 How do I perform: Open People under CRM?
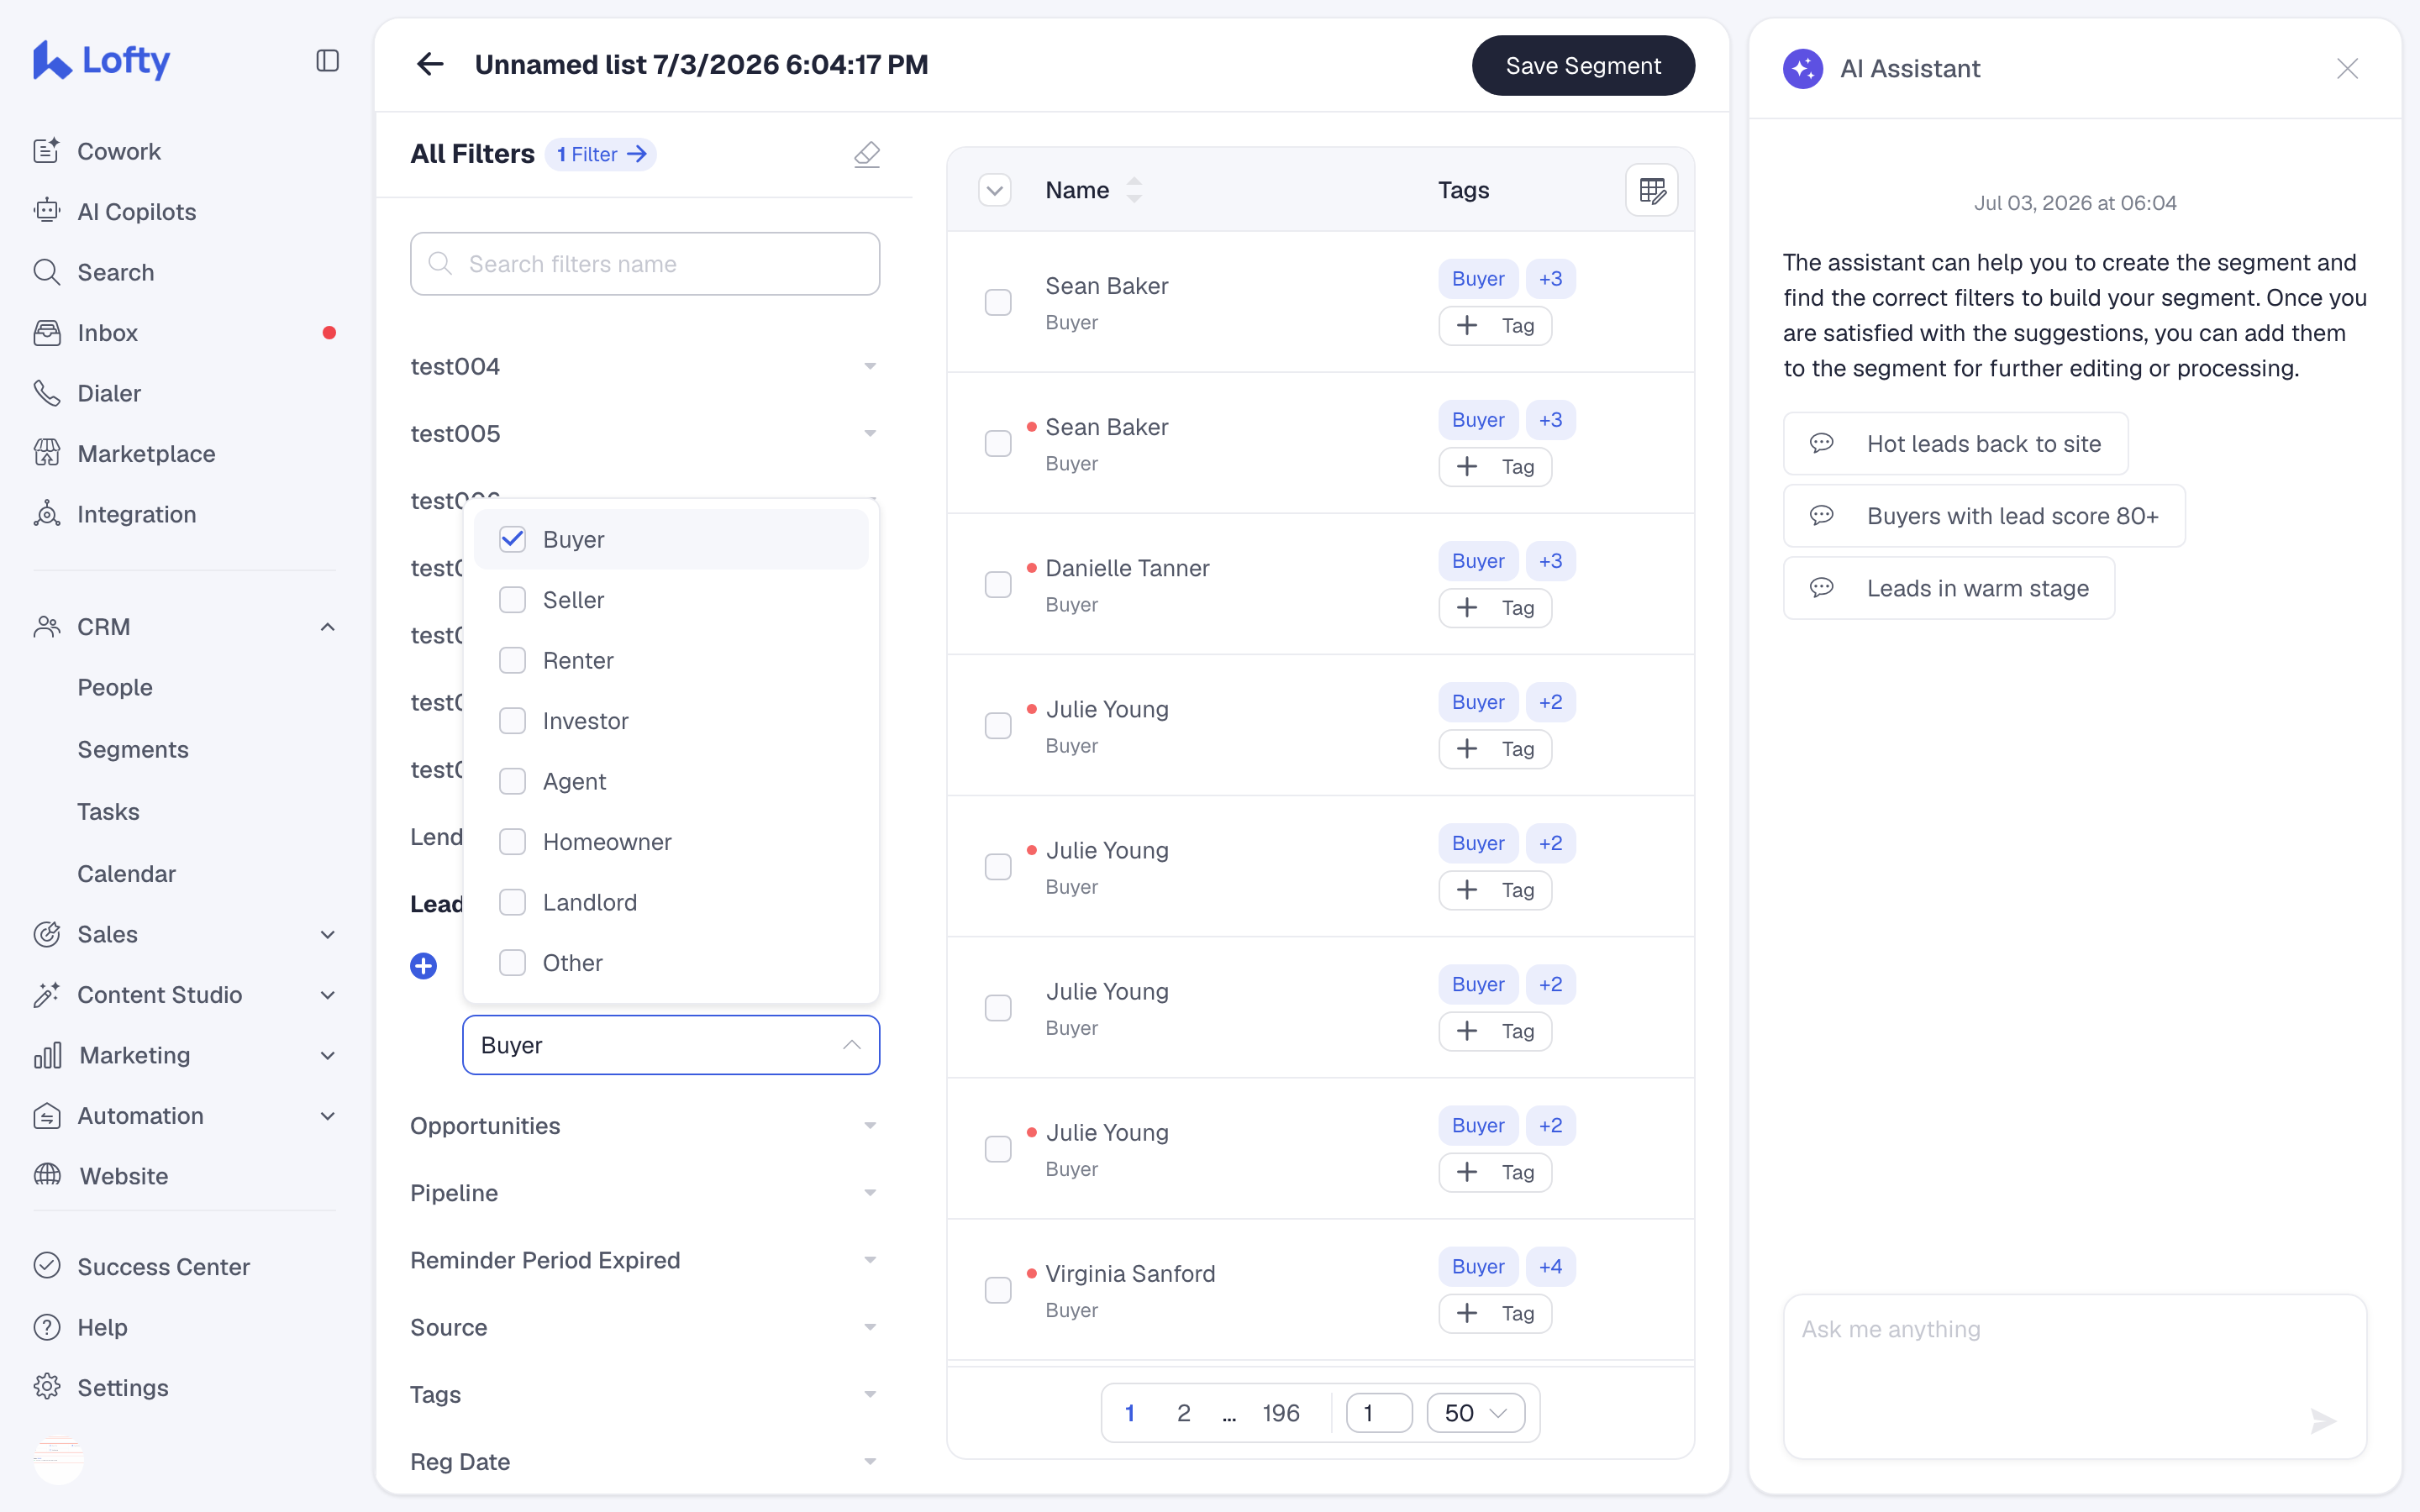pos(115,687)
